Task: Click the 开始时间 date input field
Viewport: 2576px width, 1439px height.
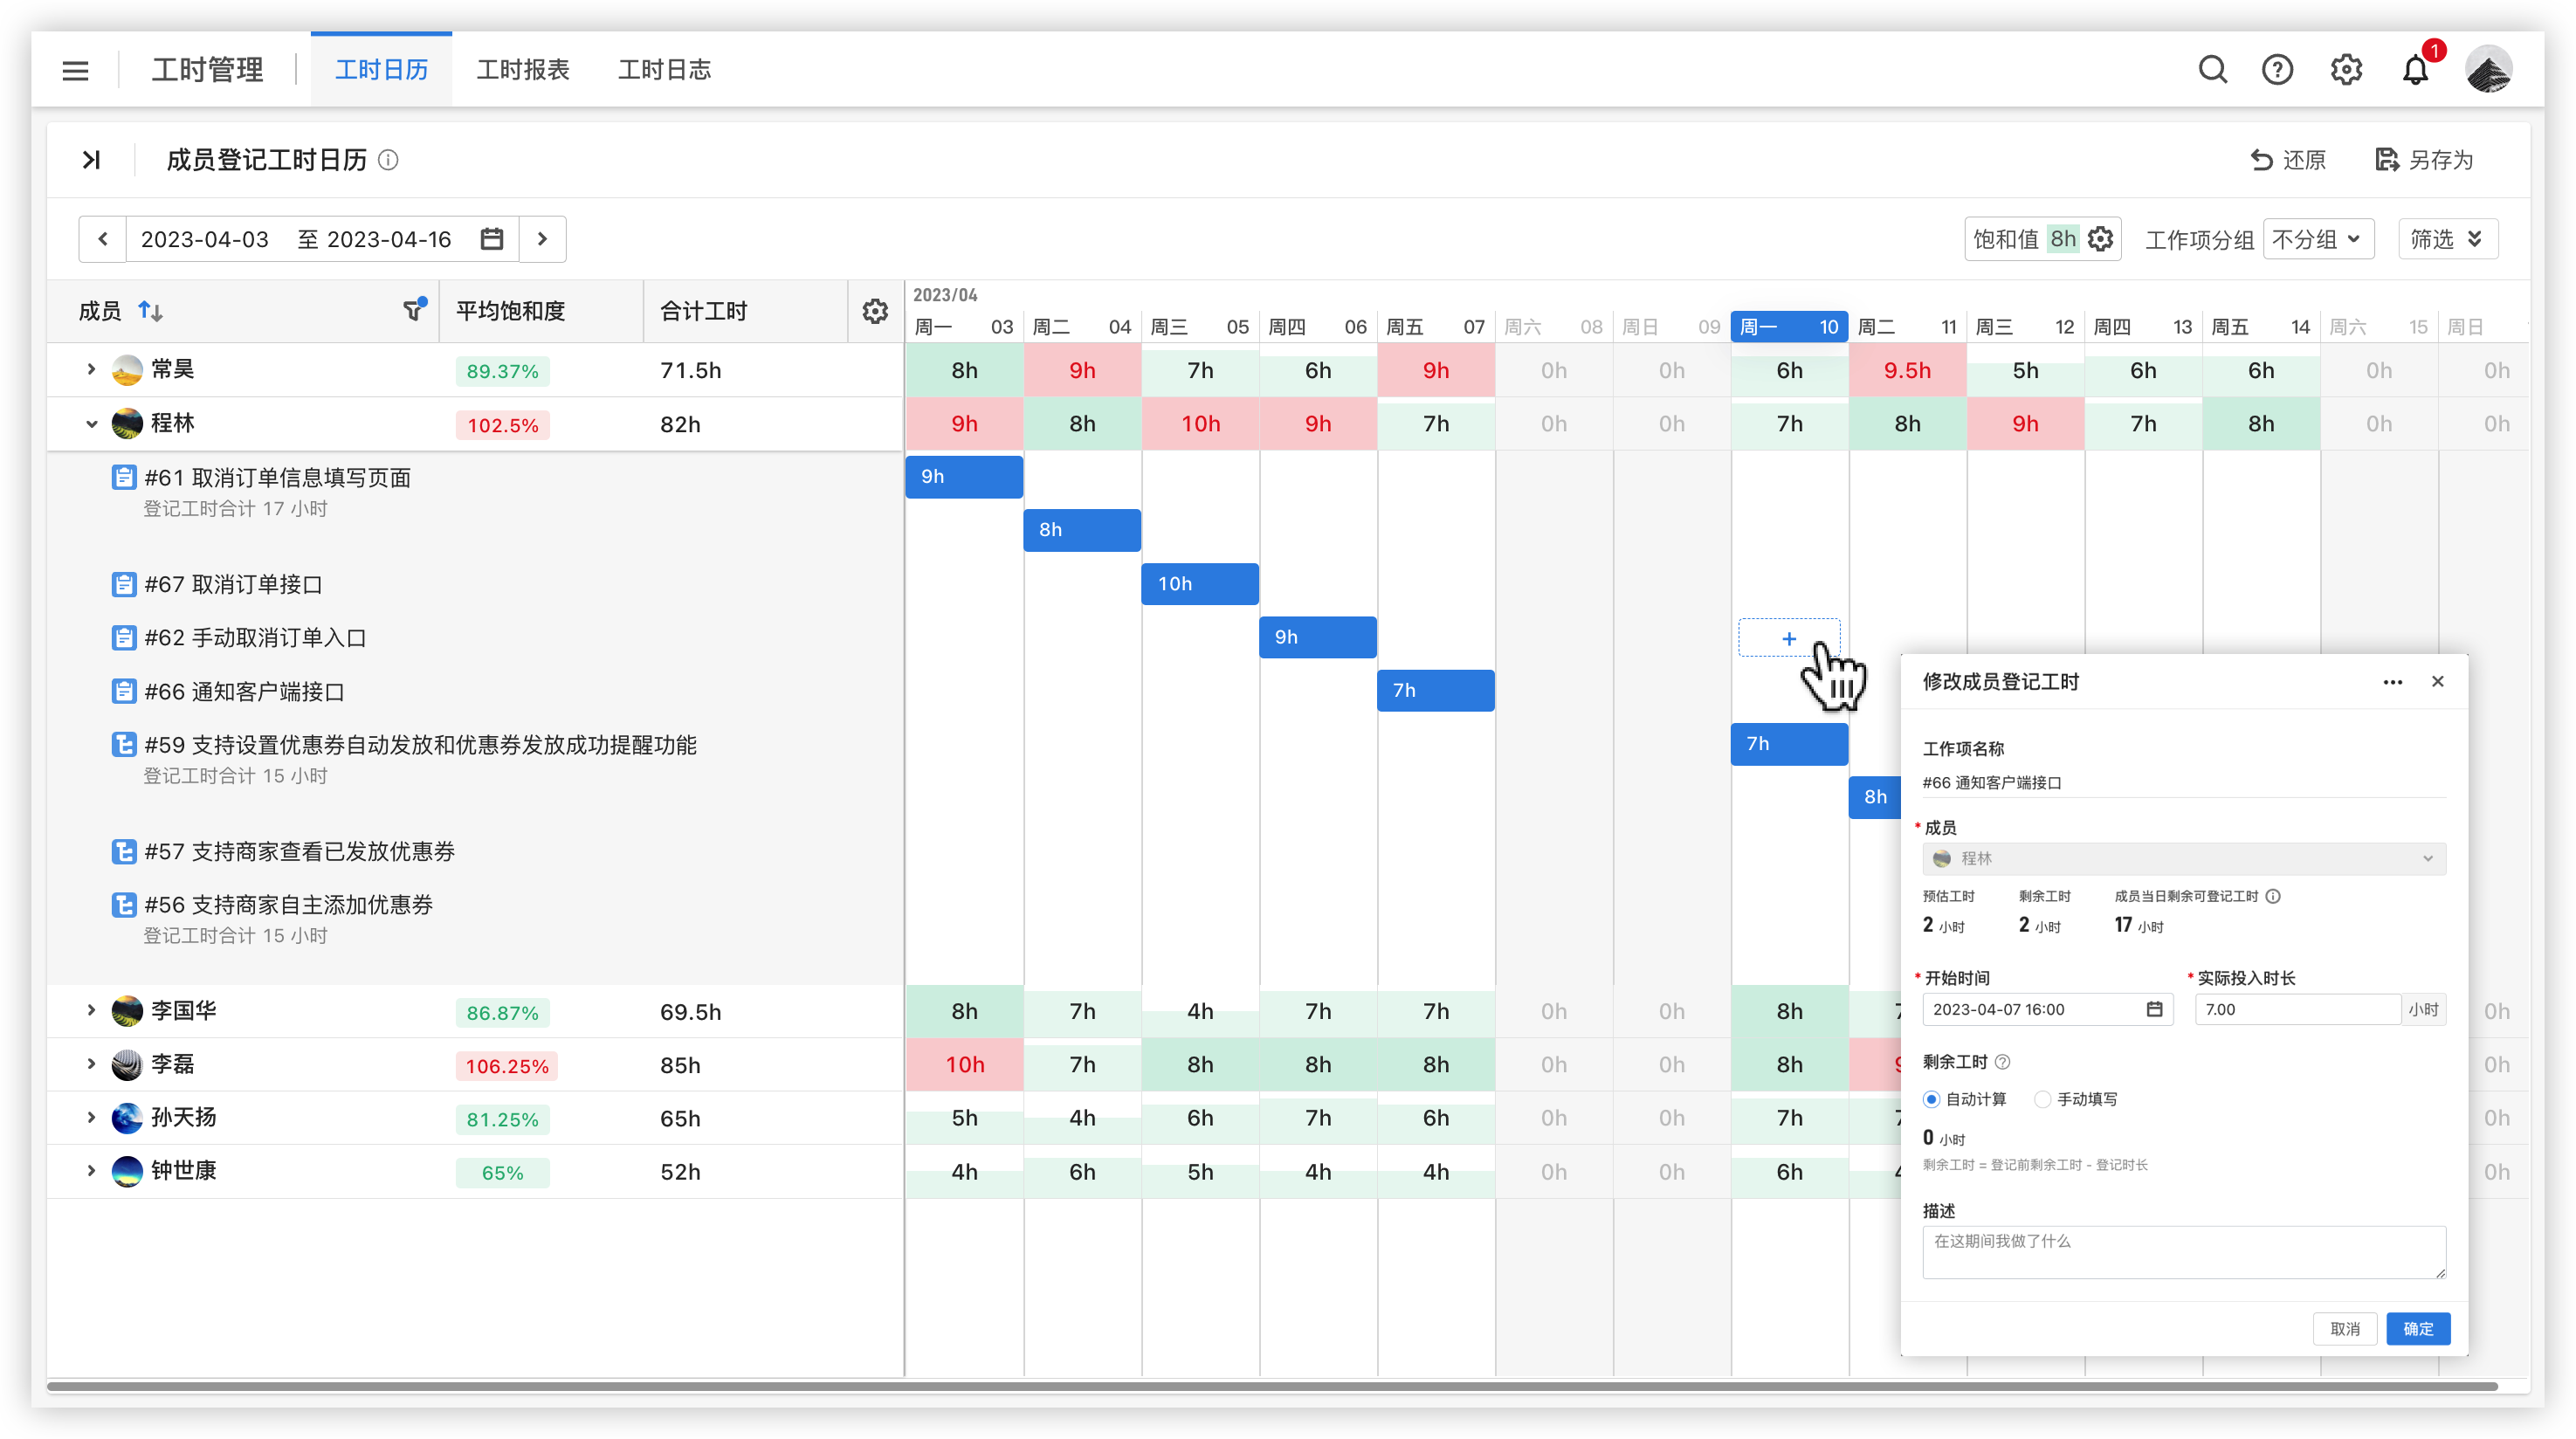Action: click(x=2047, y=1009)
